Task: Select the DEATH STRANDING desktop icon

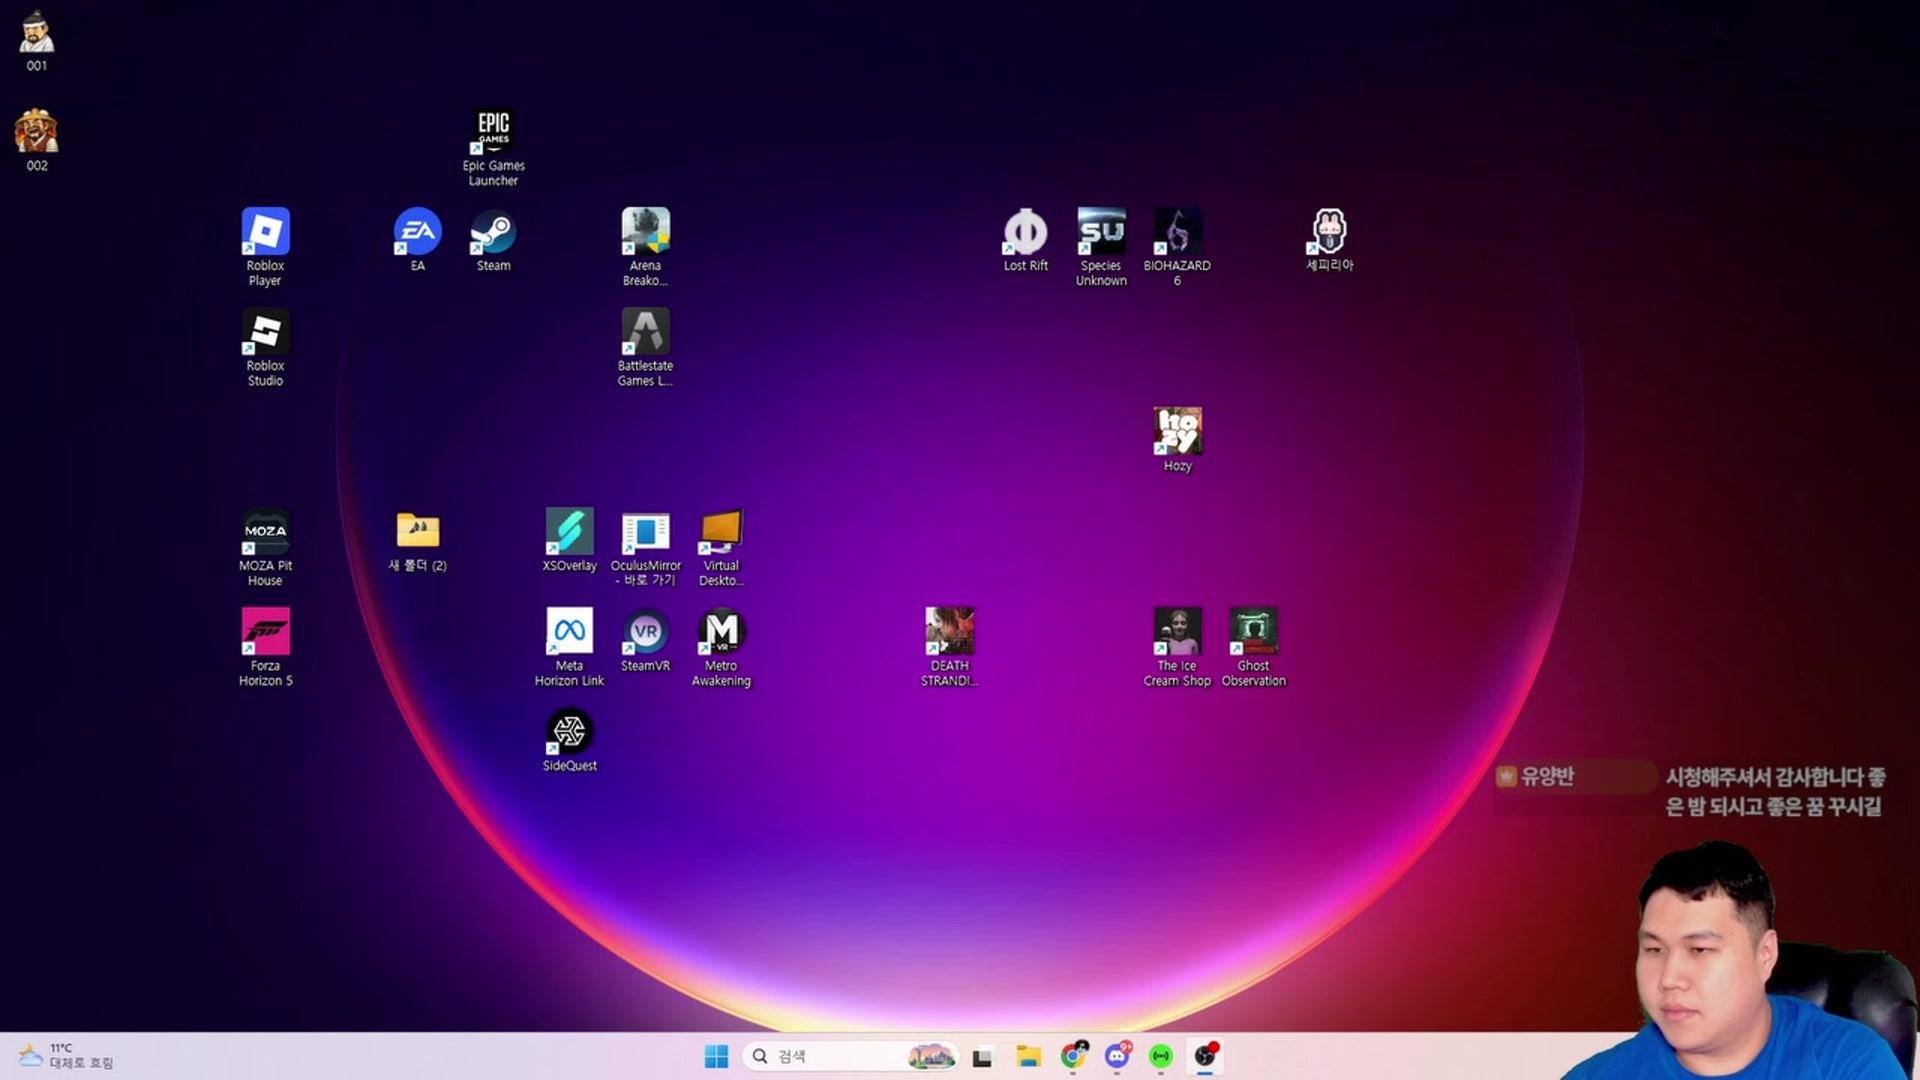Action: tap(949, 632)
